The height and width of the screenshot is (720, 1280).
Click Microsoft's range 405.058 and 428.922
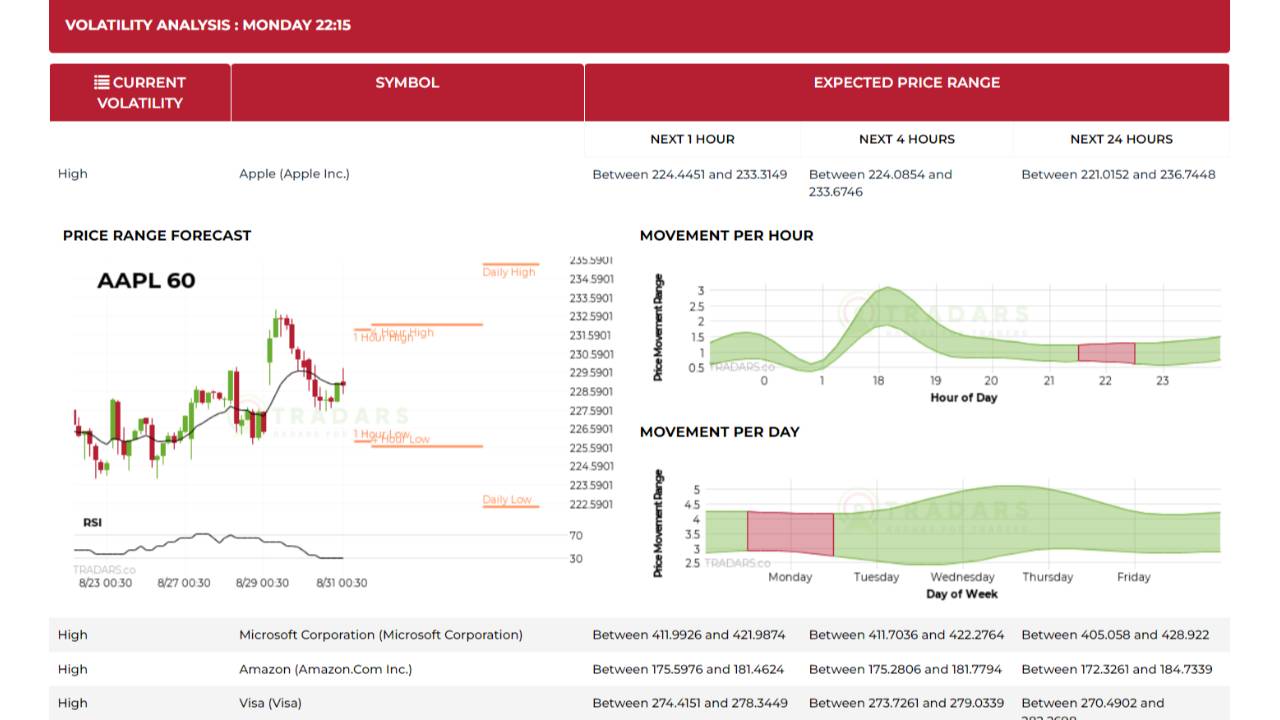1115,635
